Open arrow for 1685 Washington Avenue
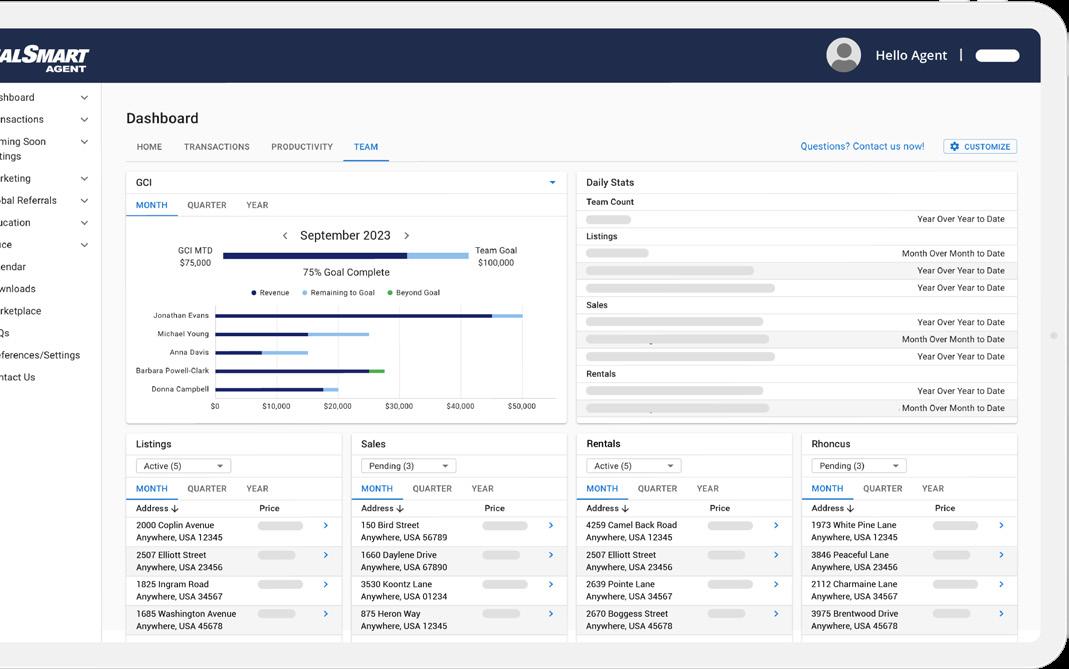 [x=326, y=614]
